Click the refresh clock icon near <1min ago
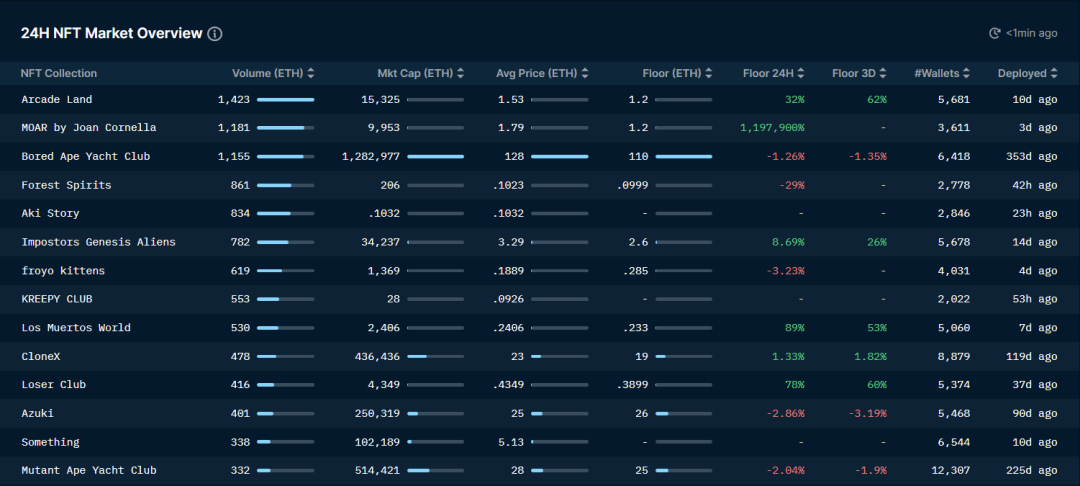This screenshot has height=486, width=1080. [x=995, y=33]
